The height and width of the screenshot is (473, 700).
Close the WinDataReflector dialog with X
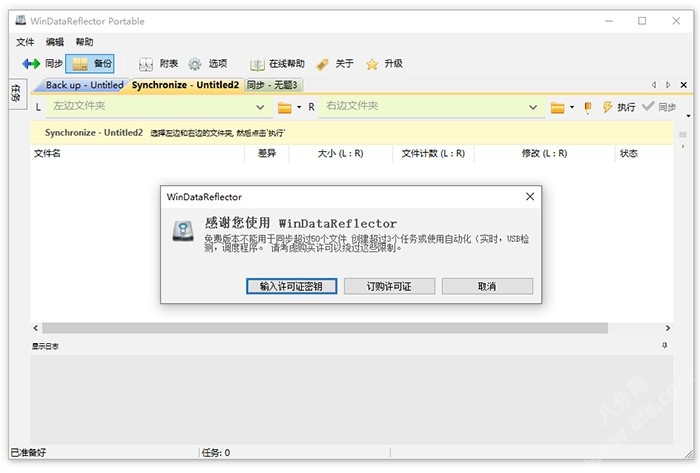[x=530, y=197]
